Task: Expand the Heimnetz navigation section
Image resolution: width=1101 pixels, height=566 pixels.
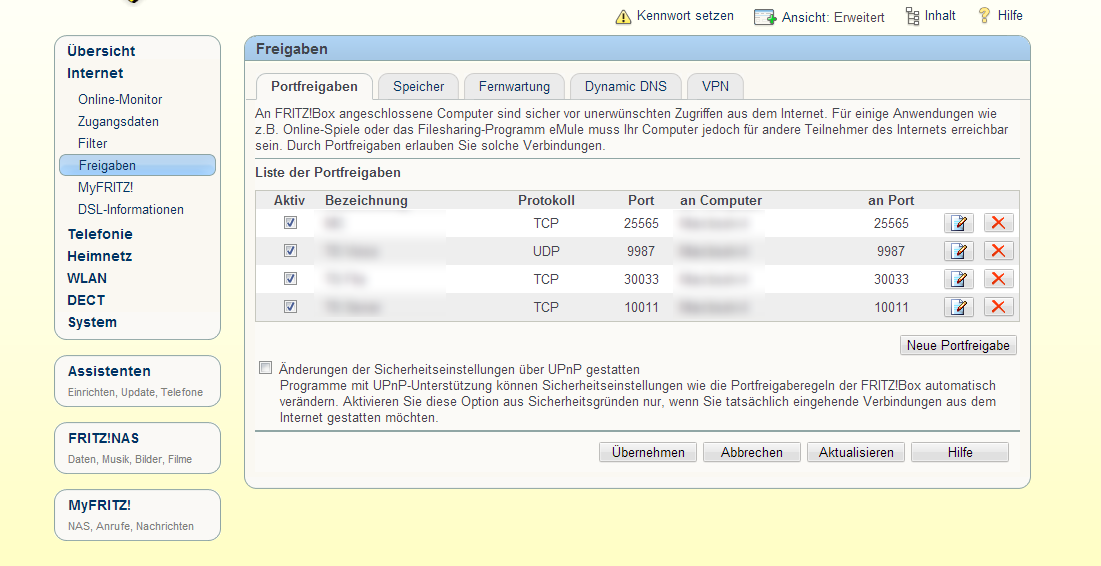Action: (99, 256)
